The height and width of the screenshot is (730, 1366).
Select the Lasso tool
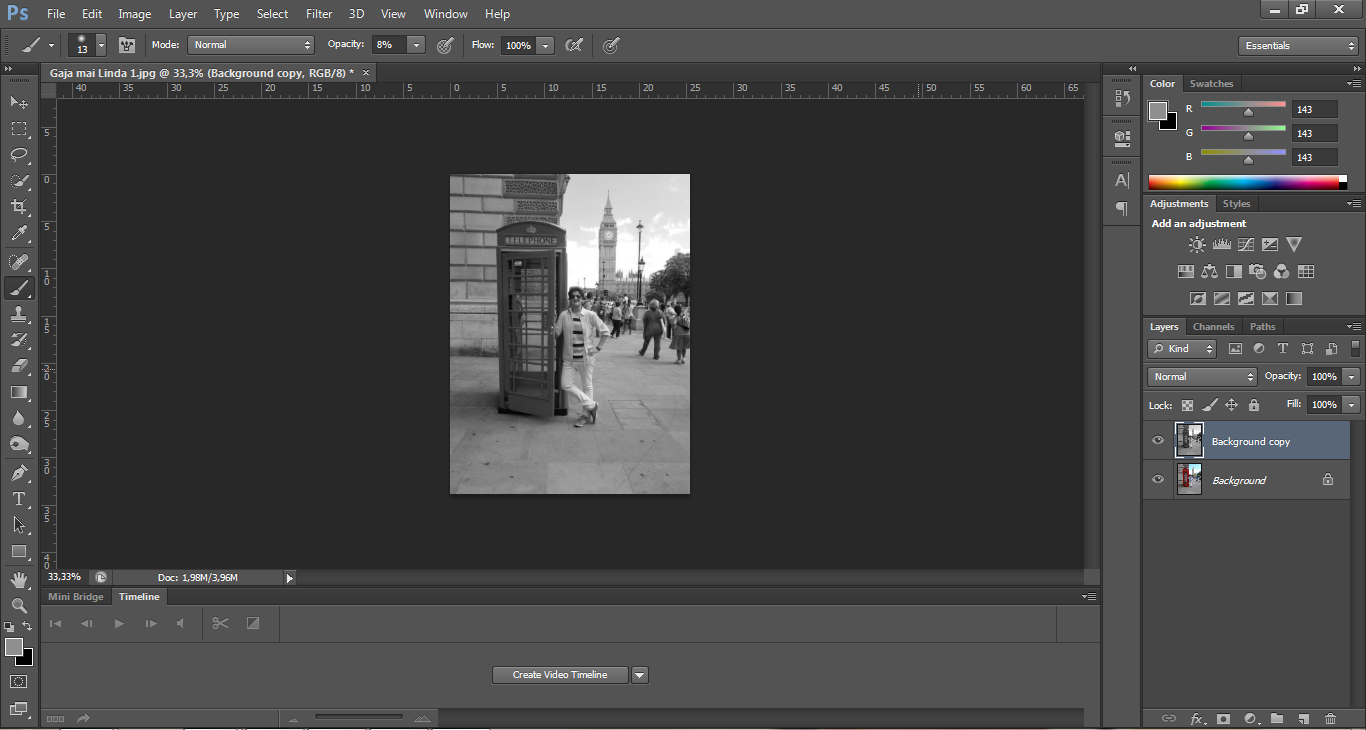click(x=19, y=154)
